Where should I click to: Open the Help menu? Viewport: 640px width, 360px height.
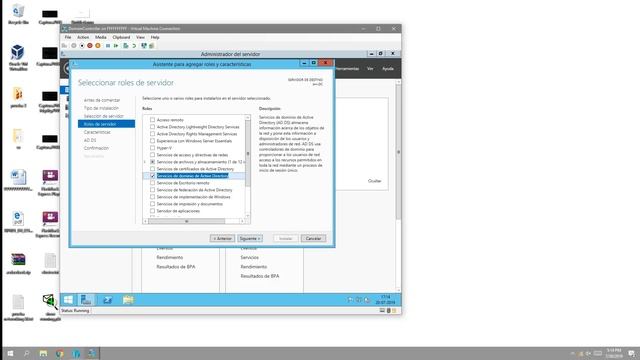pyautogui.click(x=155, y=37)
